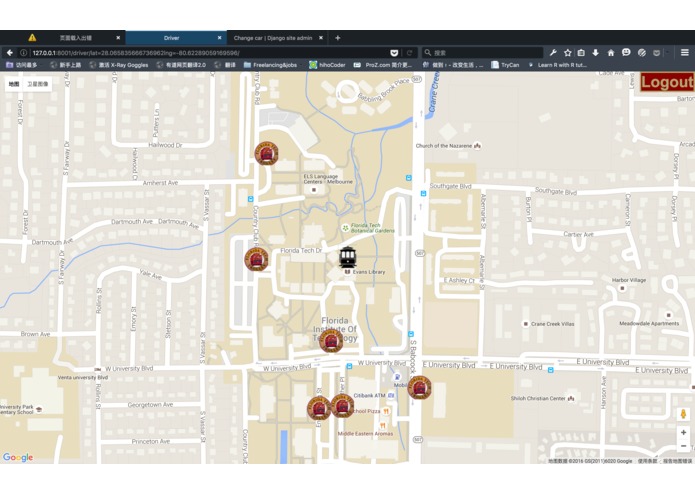Screen dimensions: 695x494
Task: Open the 报告地图错误 report link
Action: 677,461
